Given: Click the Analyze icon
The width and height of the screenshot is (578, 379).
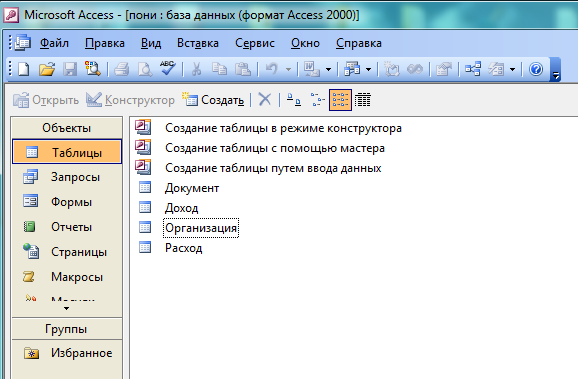Looking at the screenshot, I should pos(352,69).
